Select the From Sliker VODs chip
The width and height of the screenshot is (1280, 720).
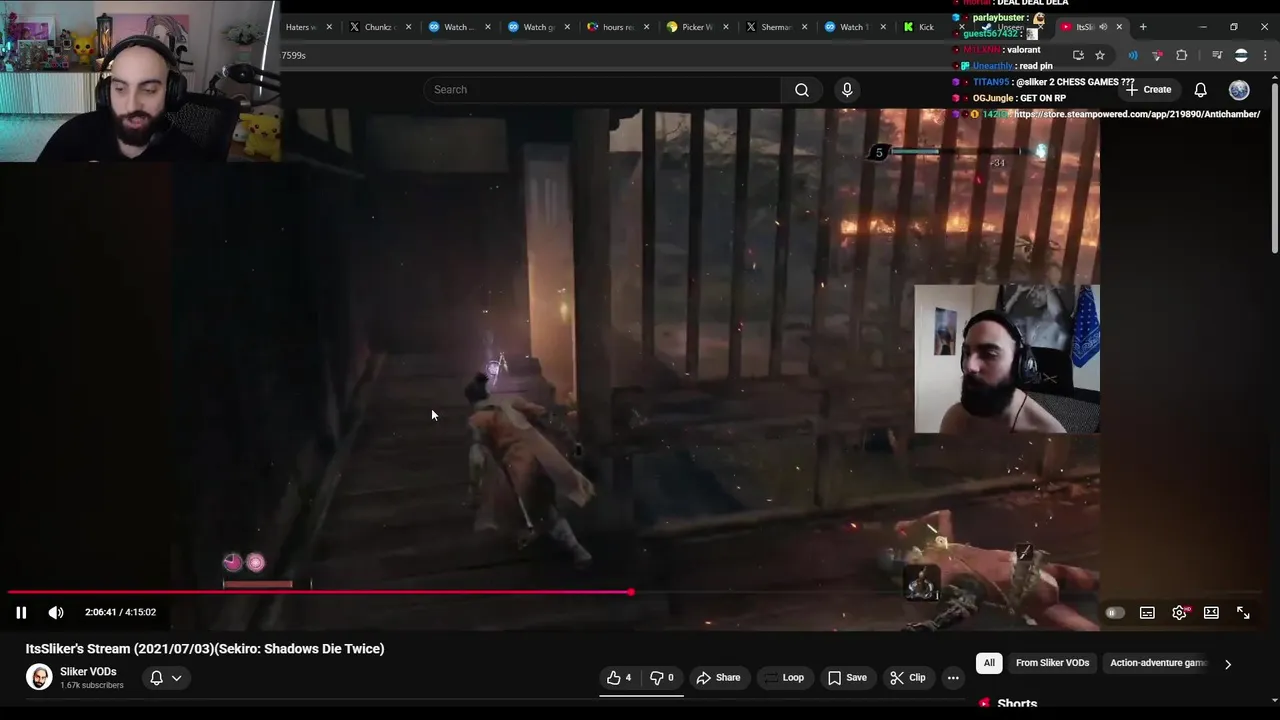(x=1052, y=663)
